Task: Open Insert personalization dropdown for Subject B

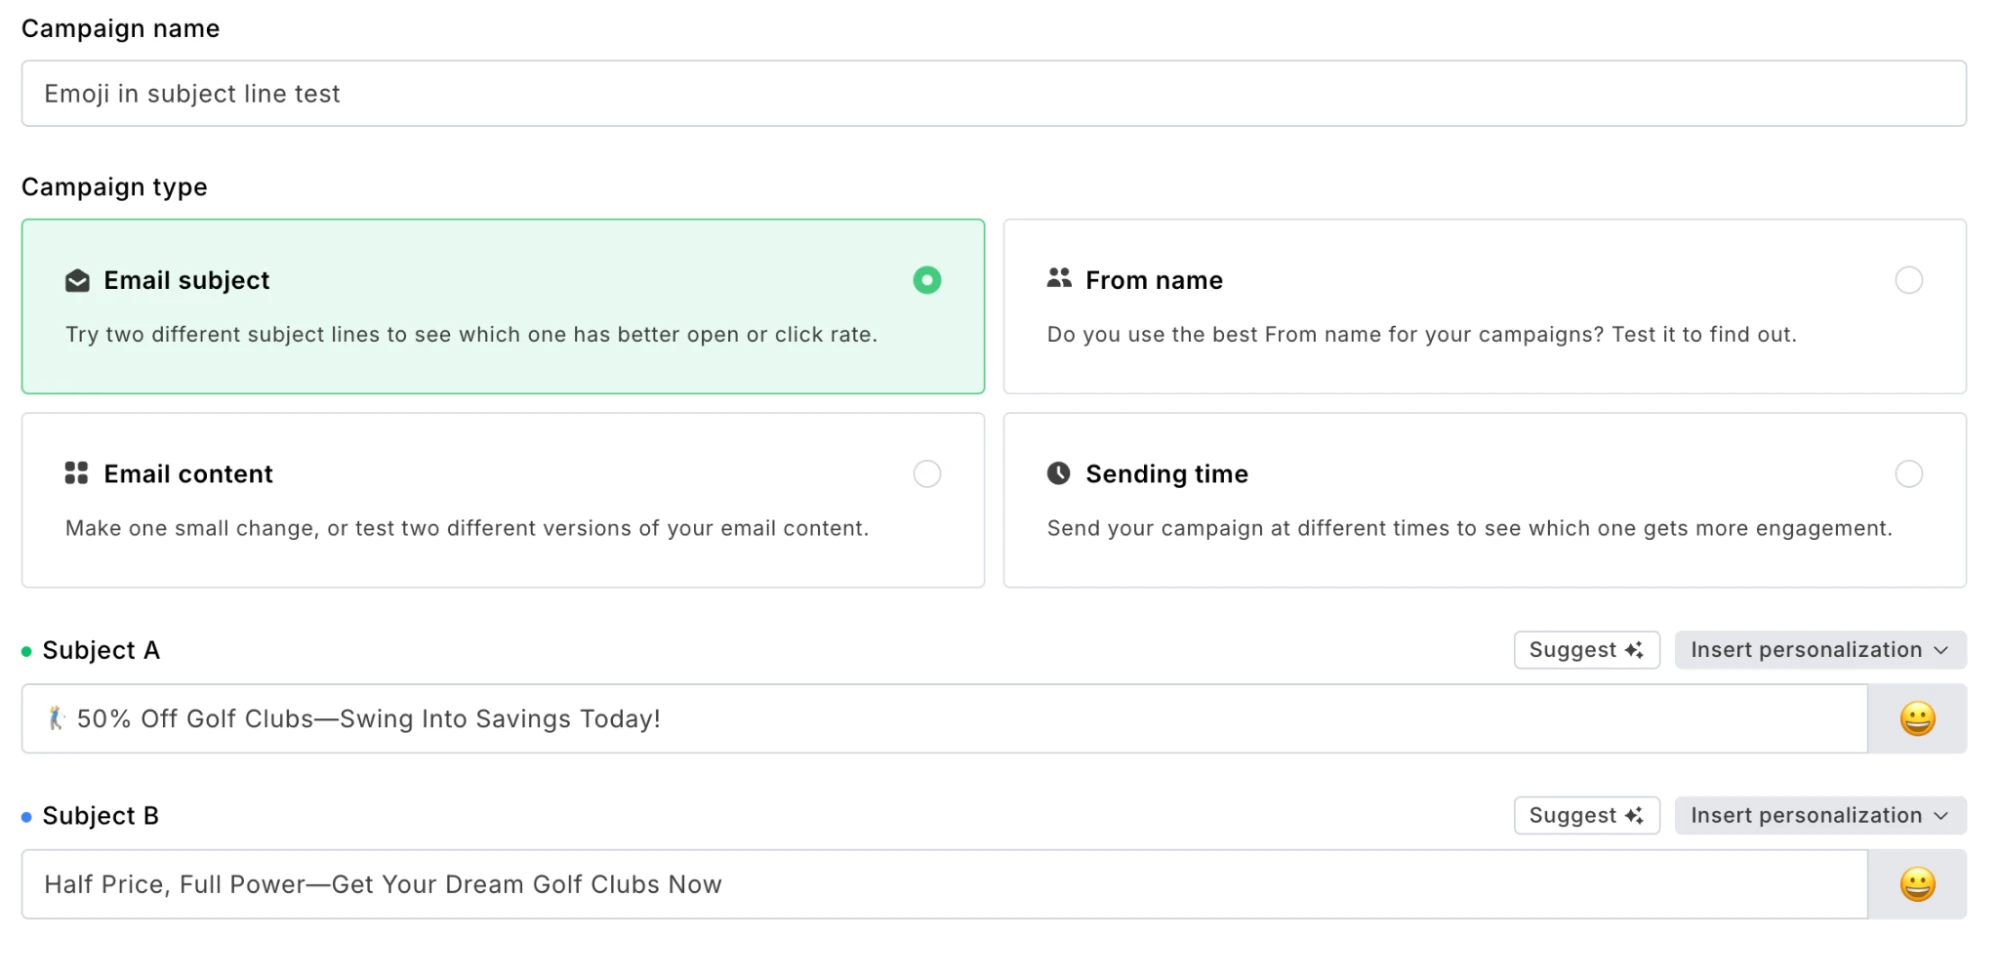Action: click(1820, 816)
